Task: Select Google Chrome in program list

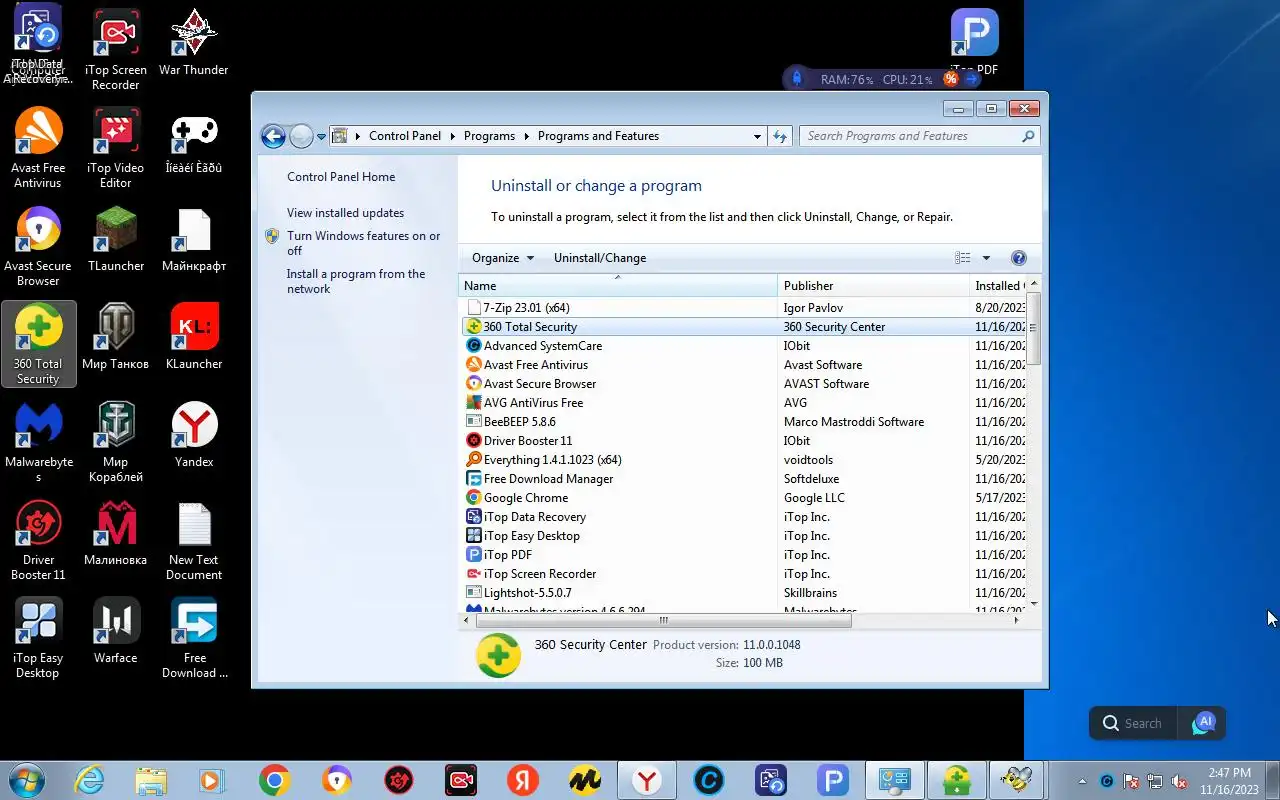Action: tap(744, 498)
